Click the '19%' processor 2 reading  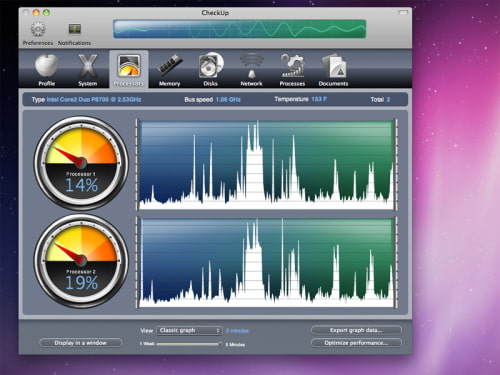tap(81, 283)
